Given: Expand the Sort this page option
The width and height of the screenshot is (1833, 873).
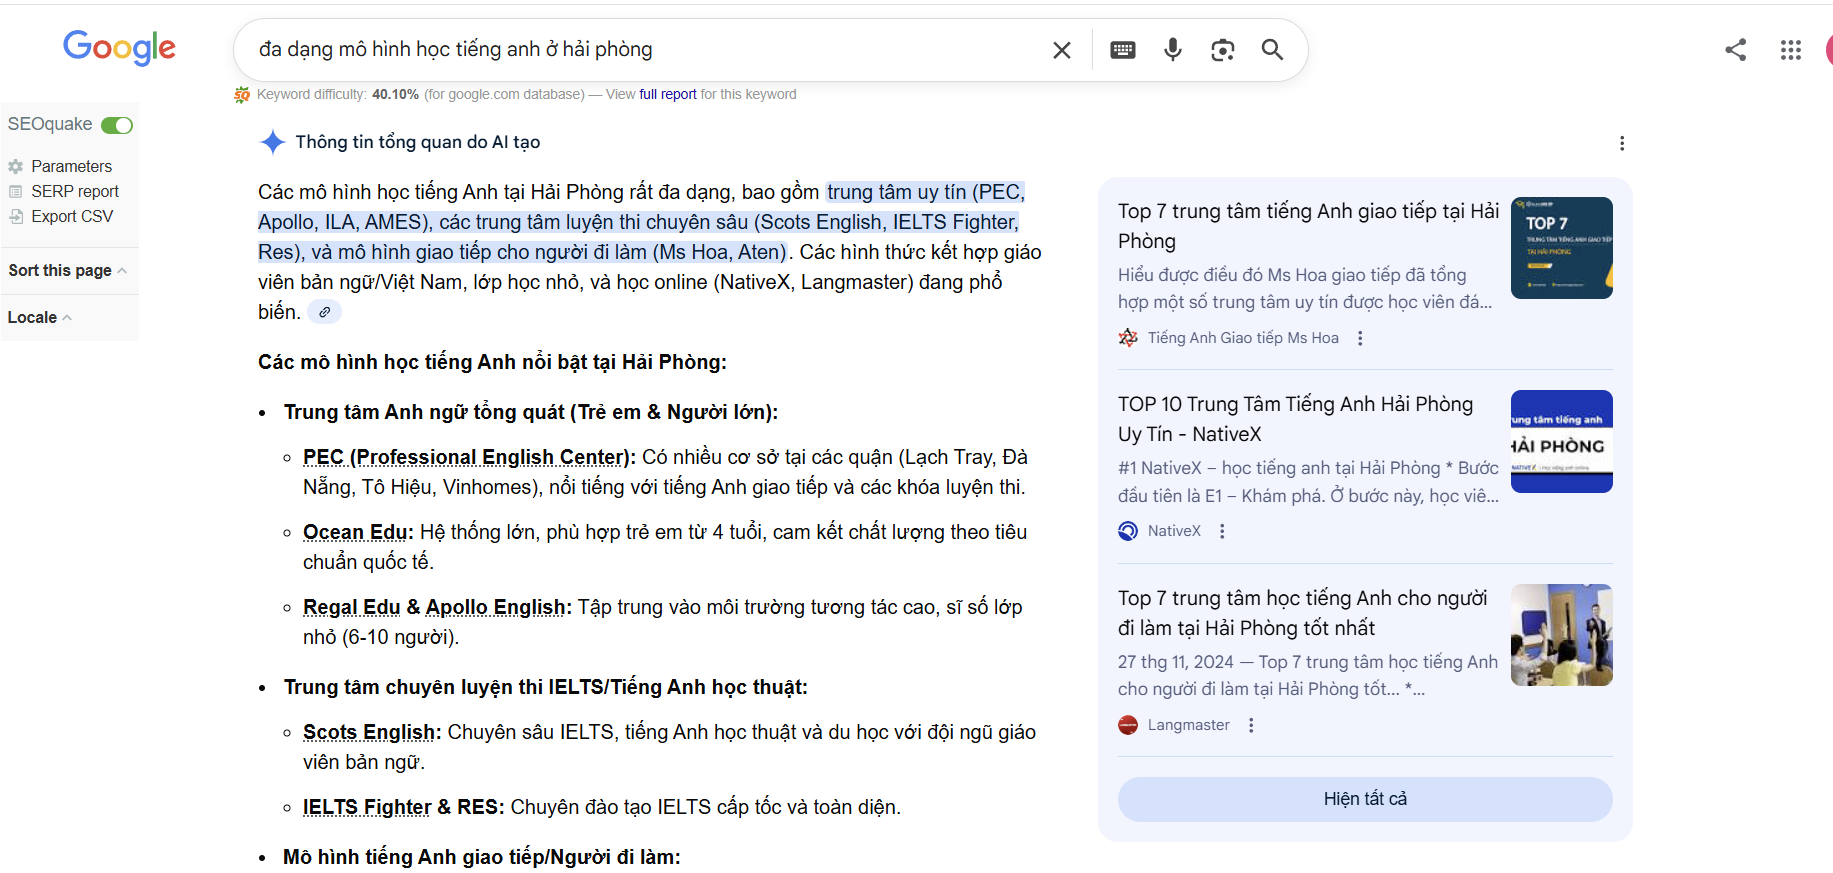Looking at the screenshot, I should 67,270.
